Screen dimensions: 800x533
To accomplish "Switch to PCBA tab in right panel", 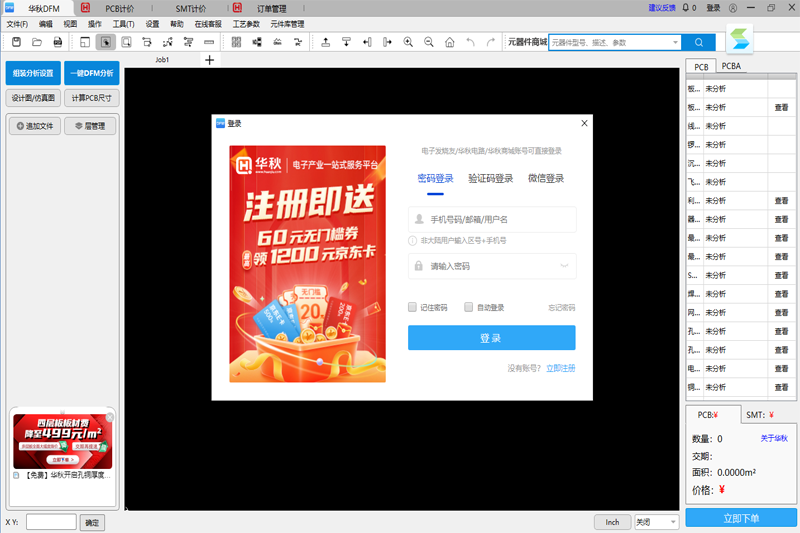I will [731, 66].
